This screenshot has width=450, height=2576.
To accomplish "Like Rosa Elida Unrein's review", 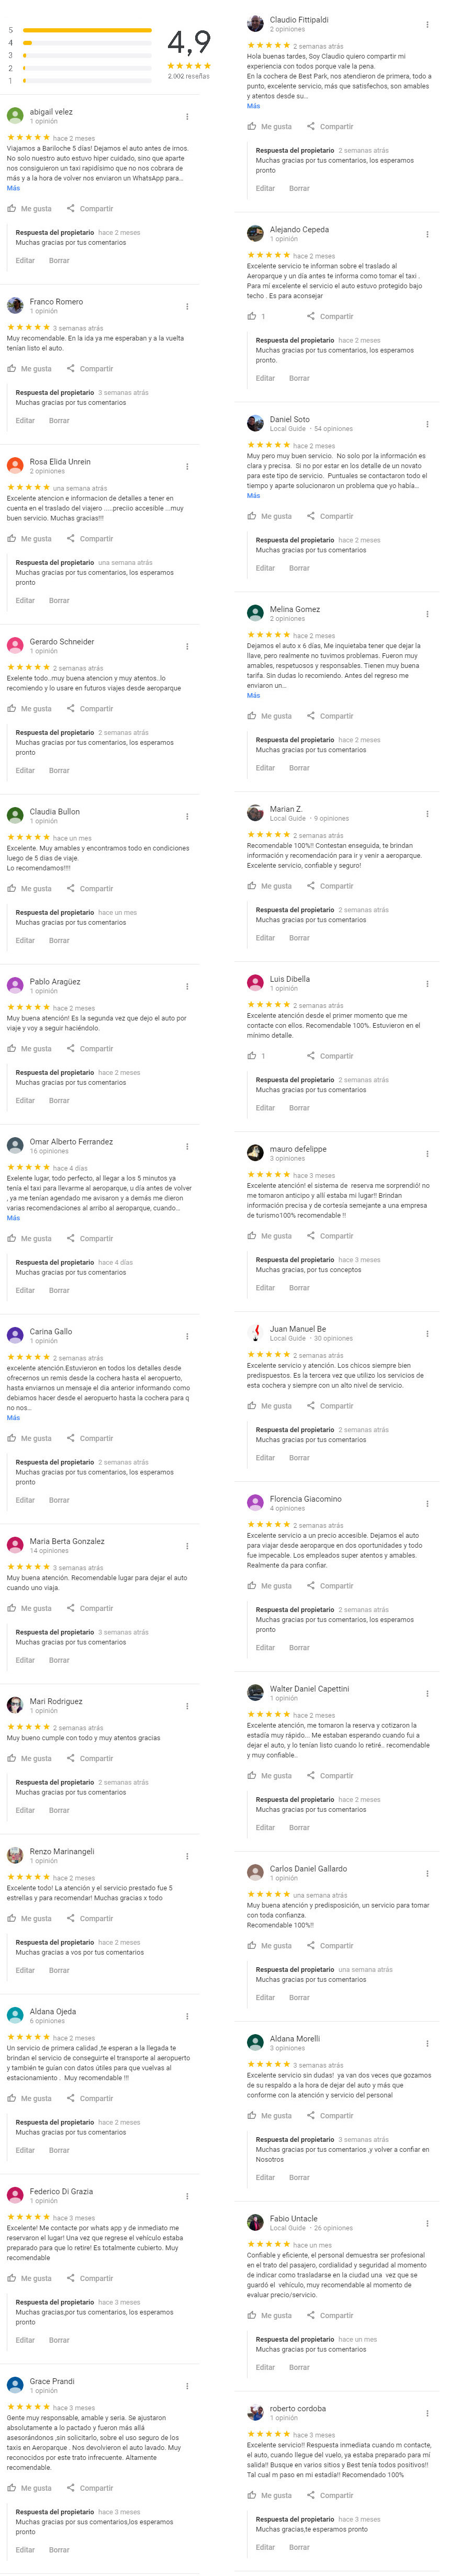I will pos(29,539).
